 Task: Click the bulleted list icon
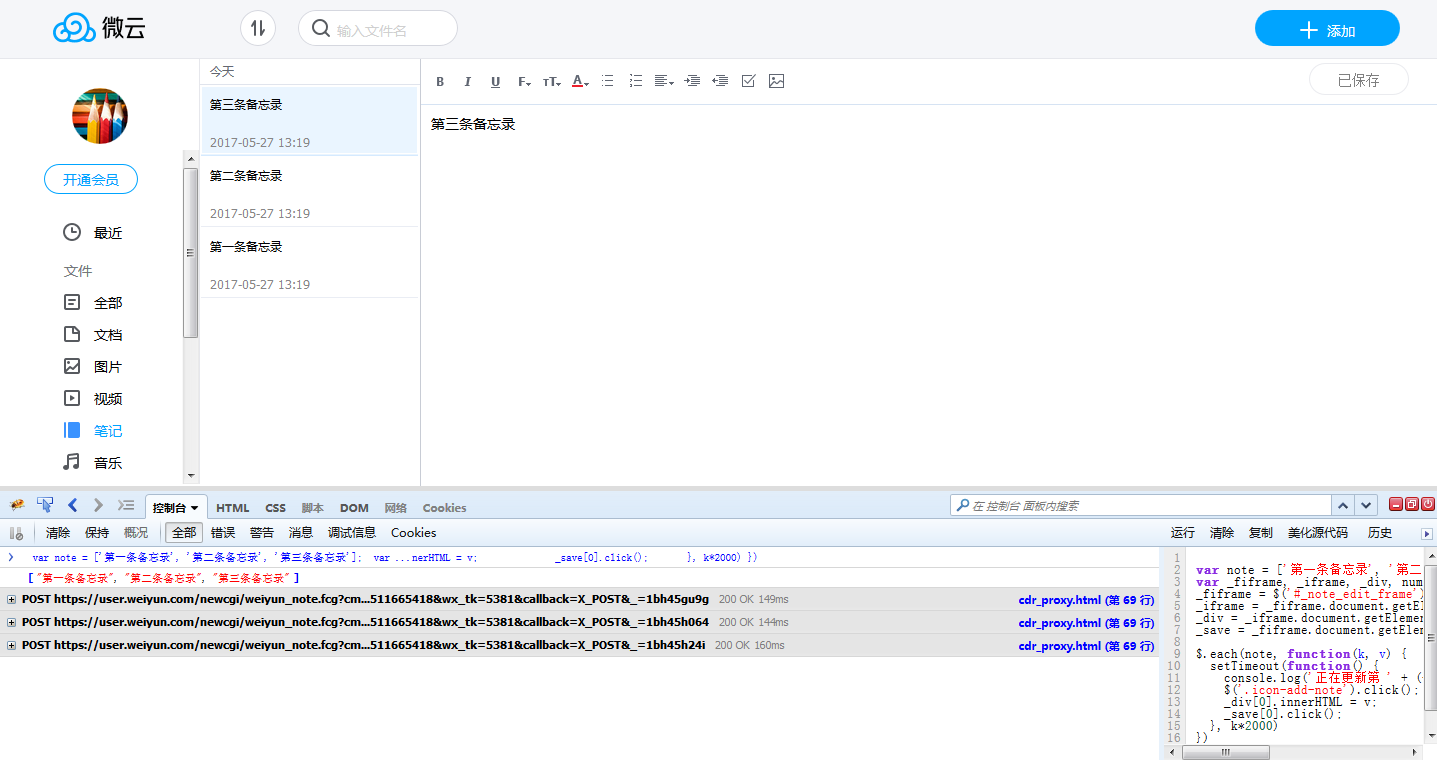(607, 81)
